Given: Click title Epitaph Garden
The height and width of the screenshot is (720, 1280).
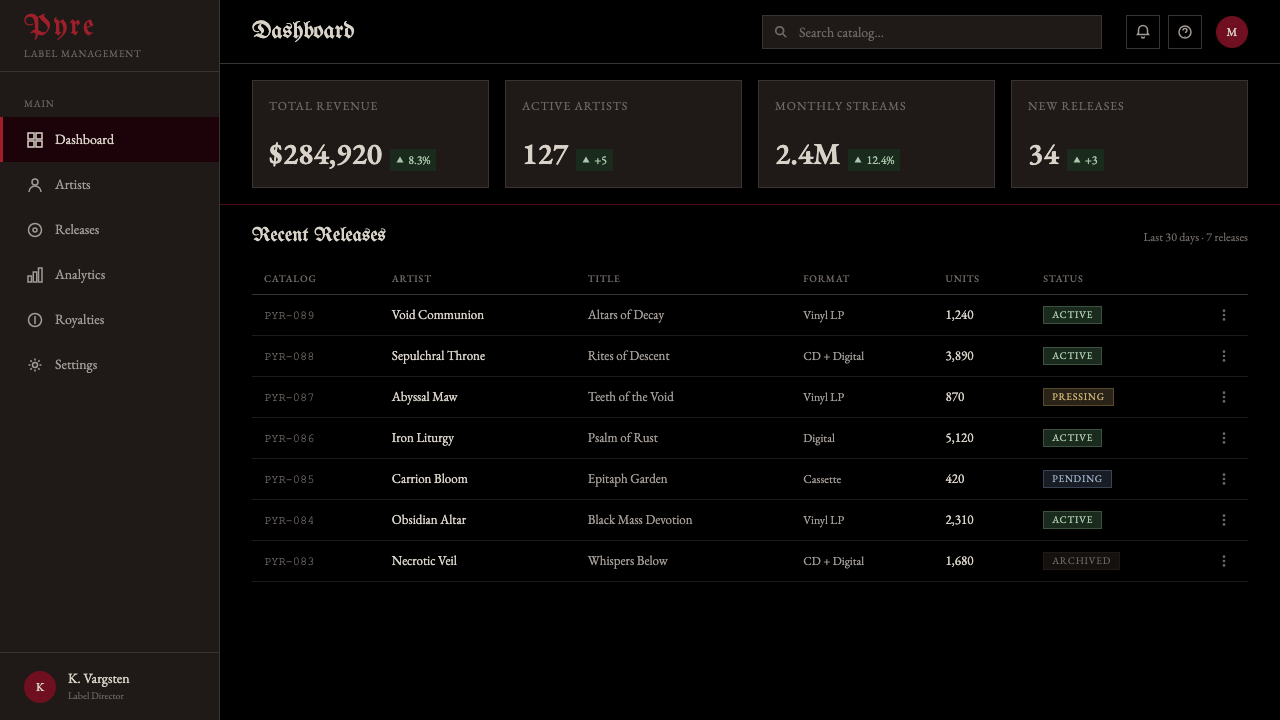Looking at the screenshot, I should pos(628,479).
